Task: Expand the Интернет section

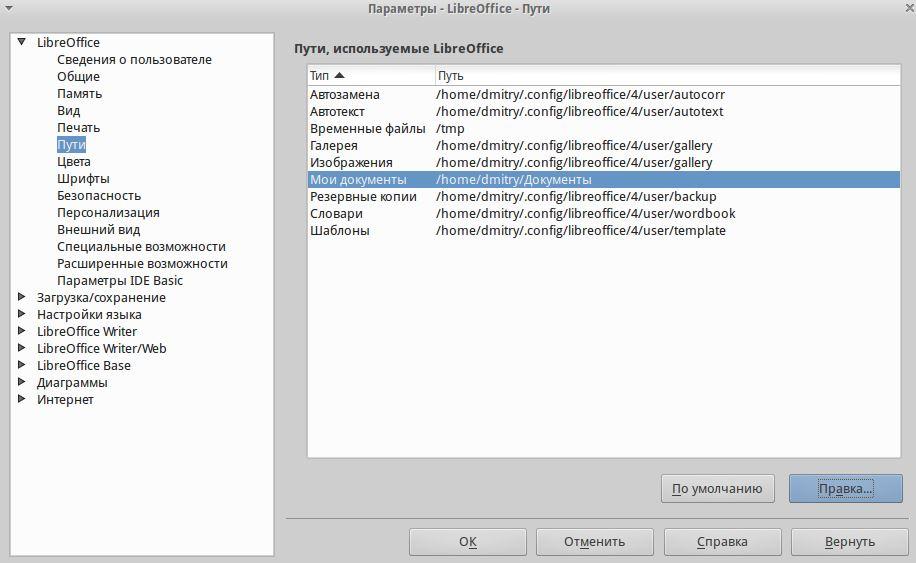Action: click(22, 398)
